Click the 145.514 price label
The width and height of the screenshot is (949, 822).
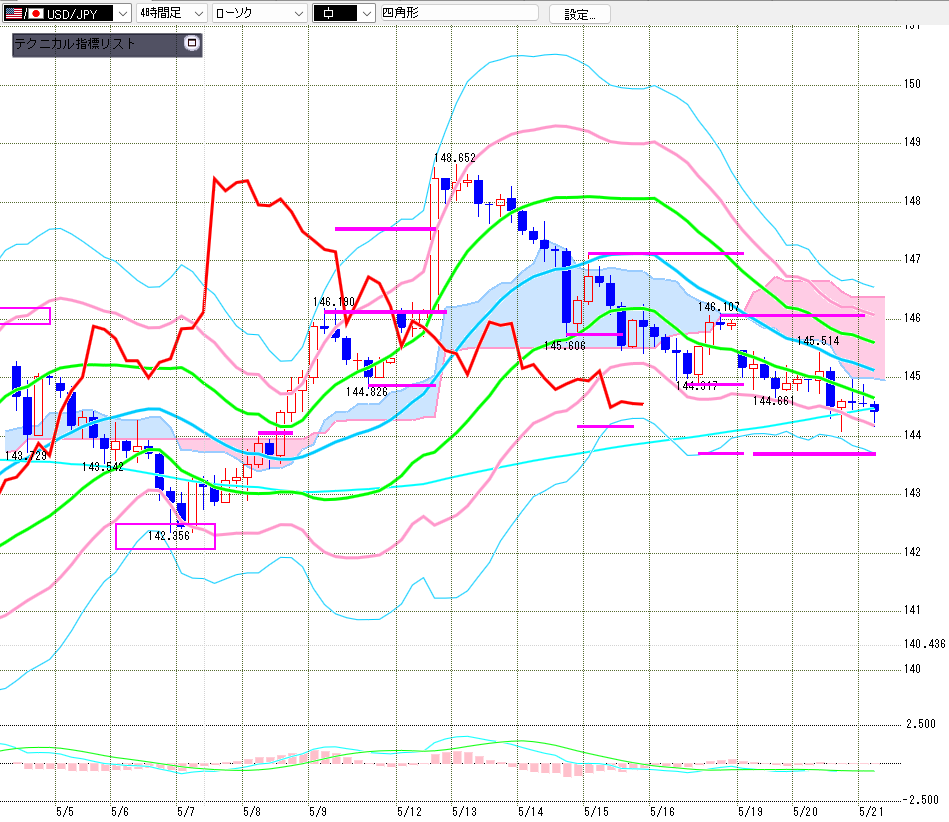tap(818, 341)
